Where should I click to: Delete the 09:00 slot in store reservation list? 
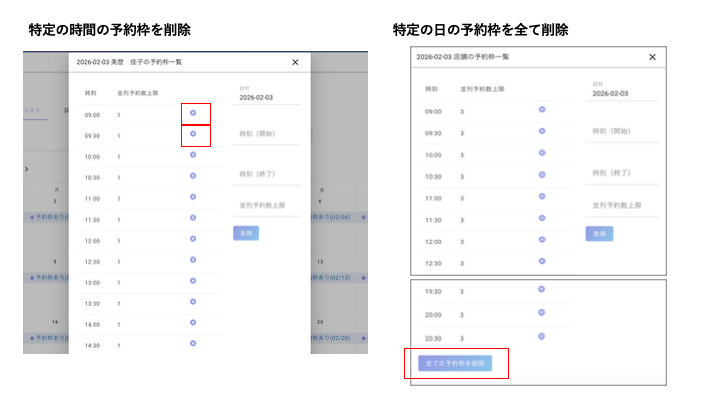(542, 108)
